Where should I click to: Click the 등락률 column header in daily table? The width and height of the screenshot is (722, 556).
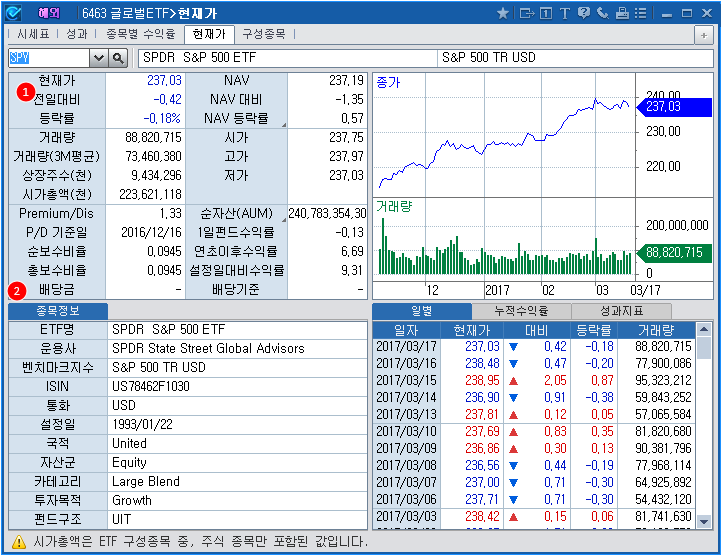coord(594,330)
